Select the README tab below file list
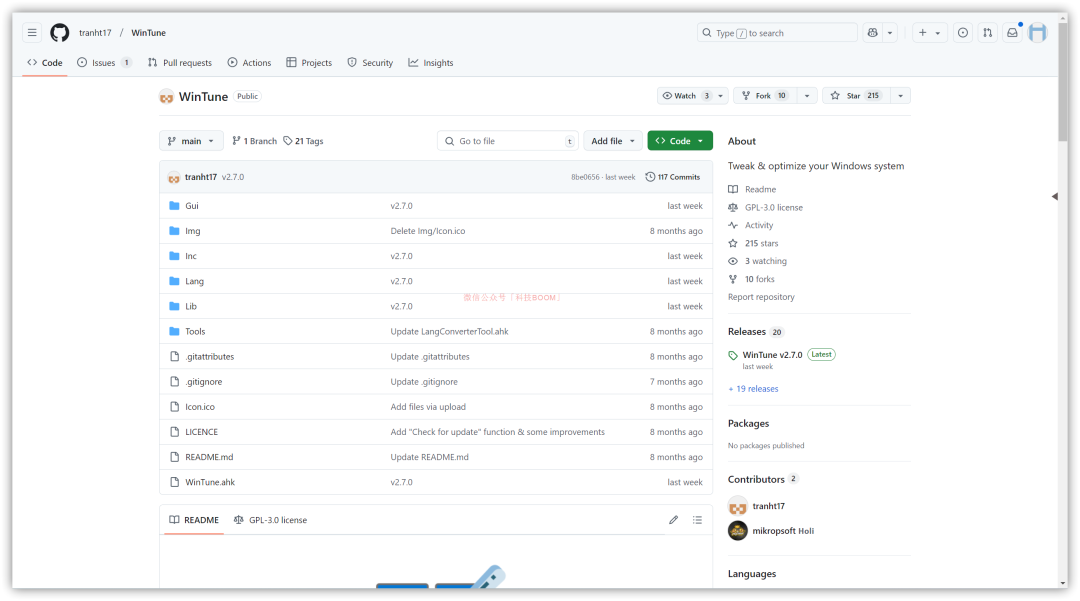 [x=194, y=520]
